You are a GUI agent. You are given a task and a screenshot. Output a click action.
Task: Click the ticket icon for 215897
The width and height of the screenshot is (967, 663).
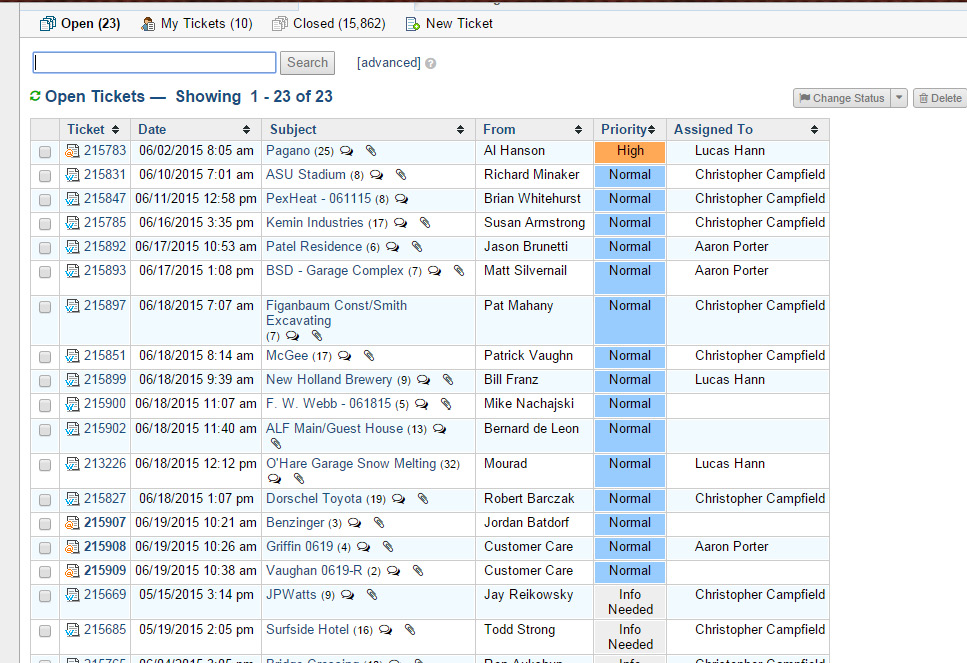72,306
